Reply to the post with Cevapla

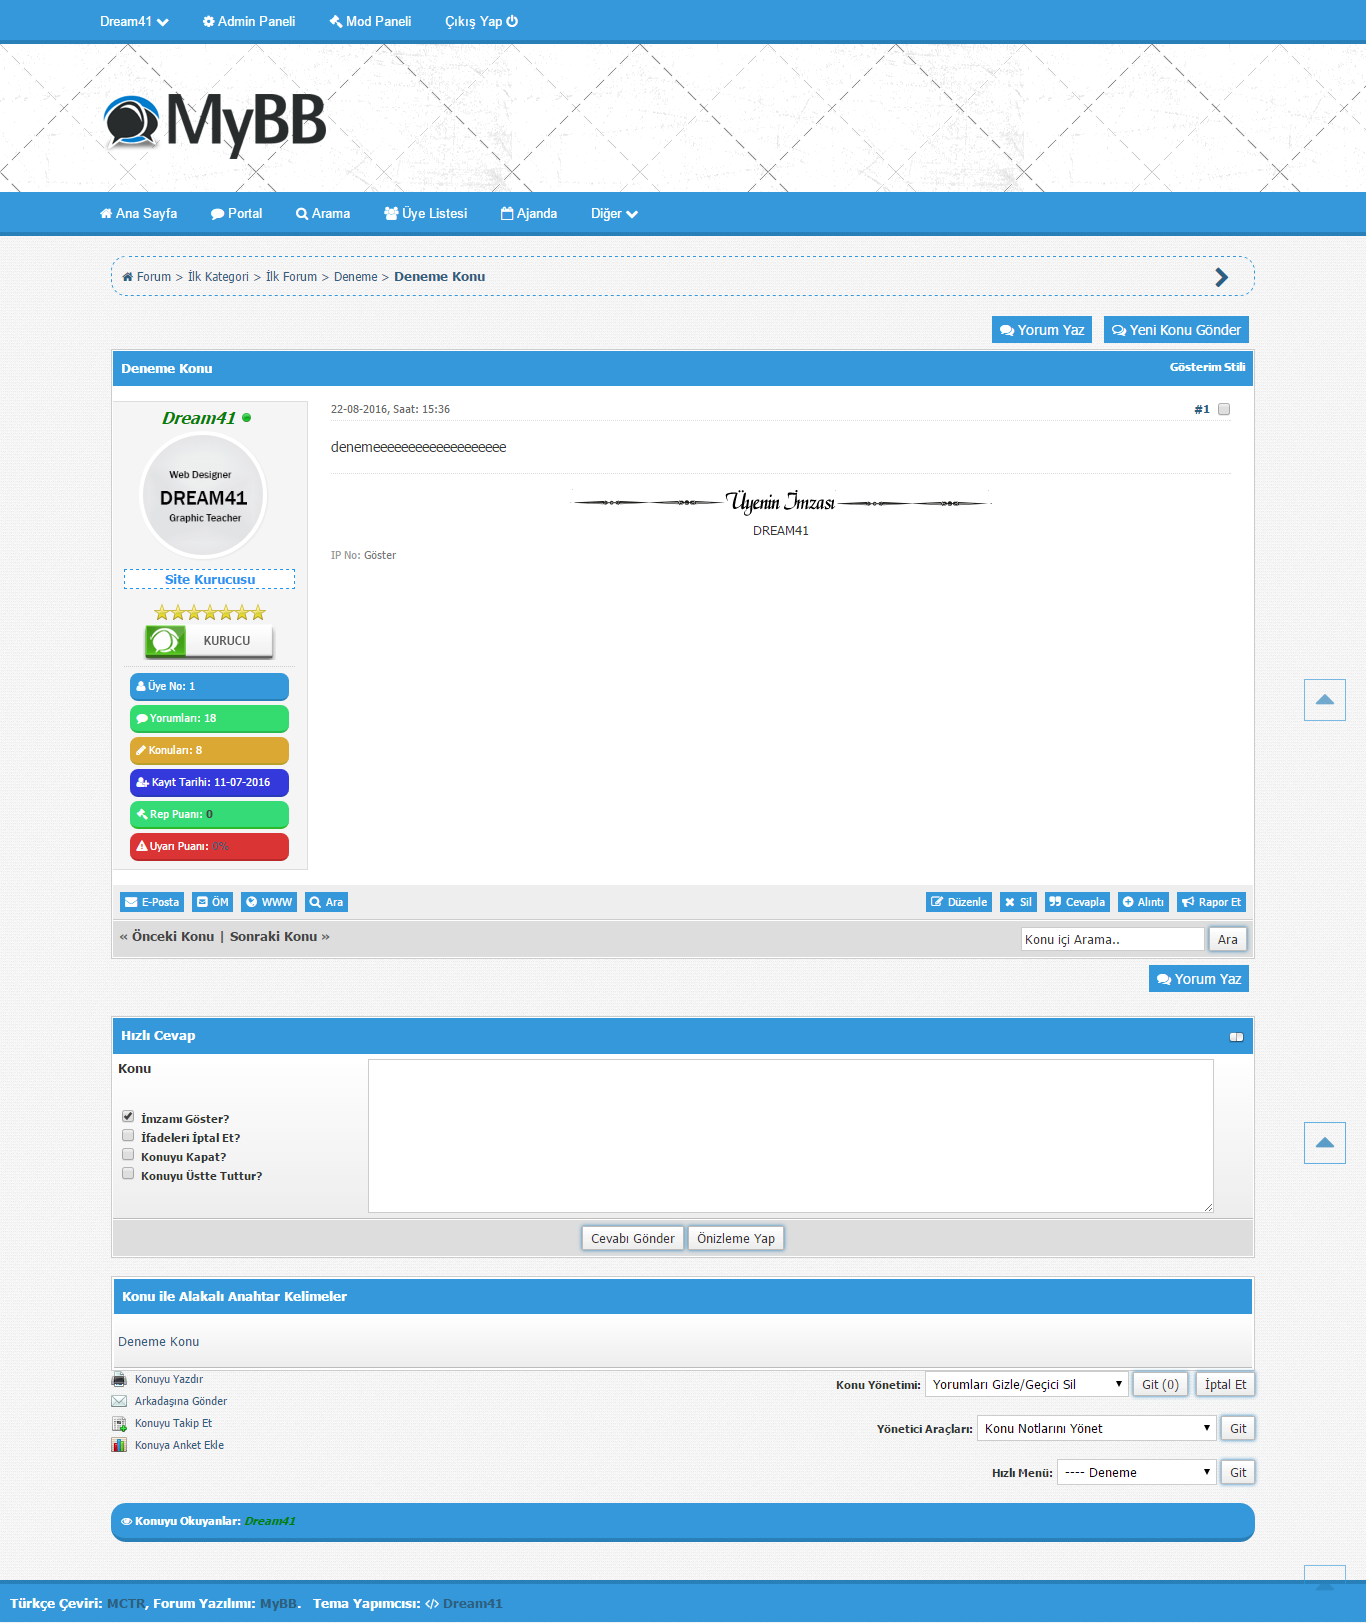point(1077,902)
